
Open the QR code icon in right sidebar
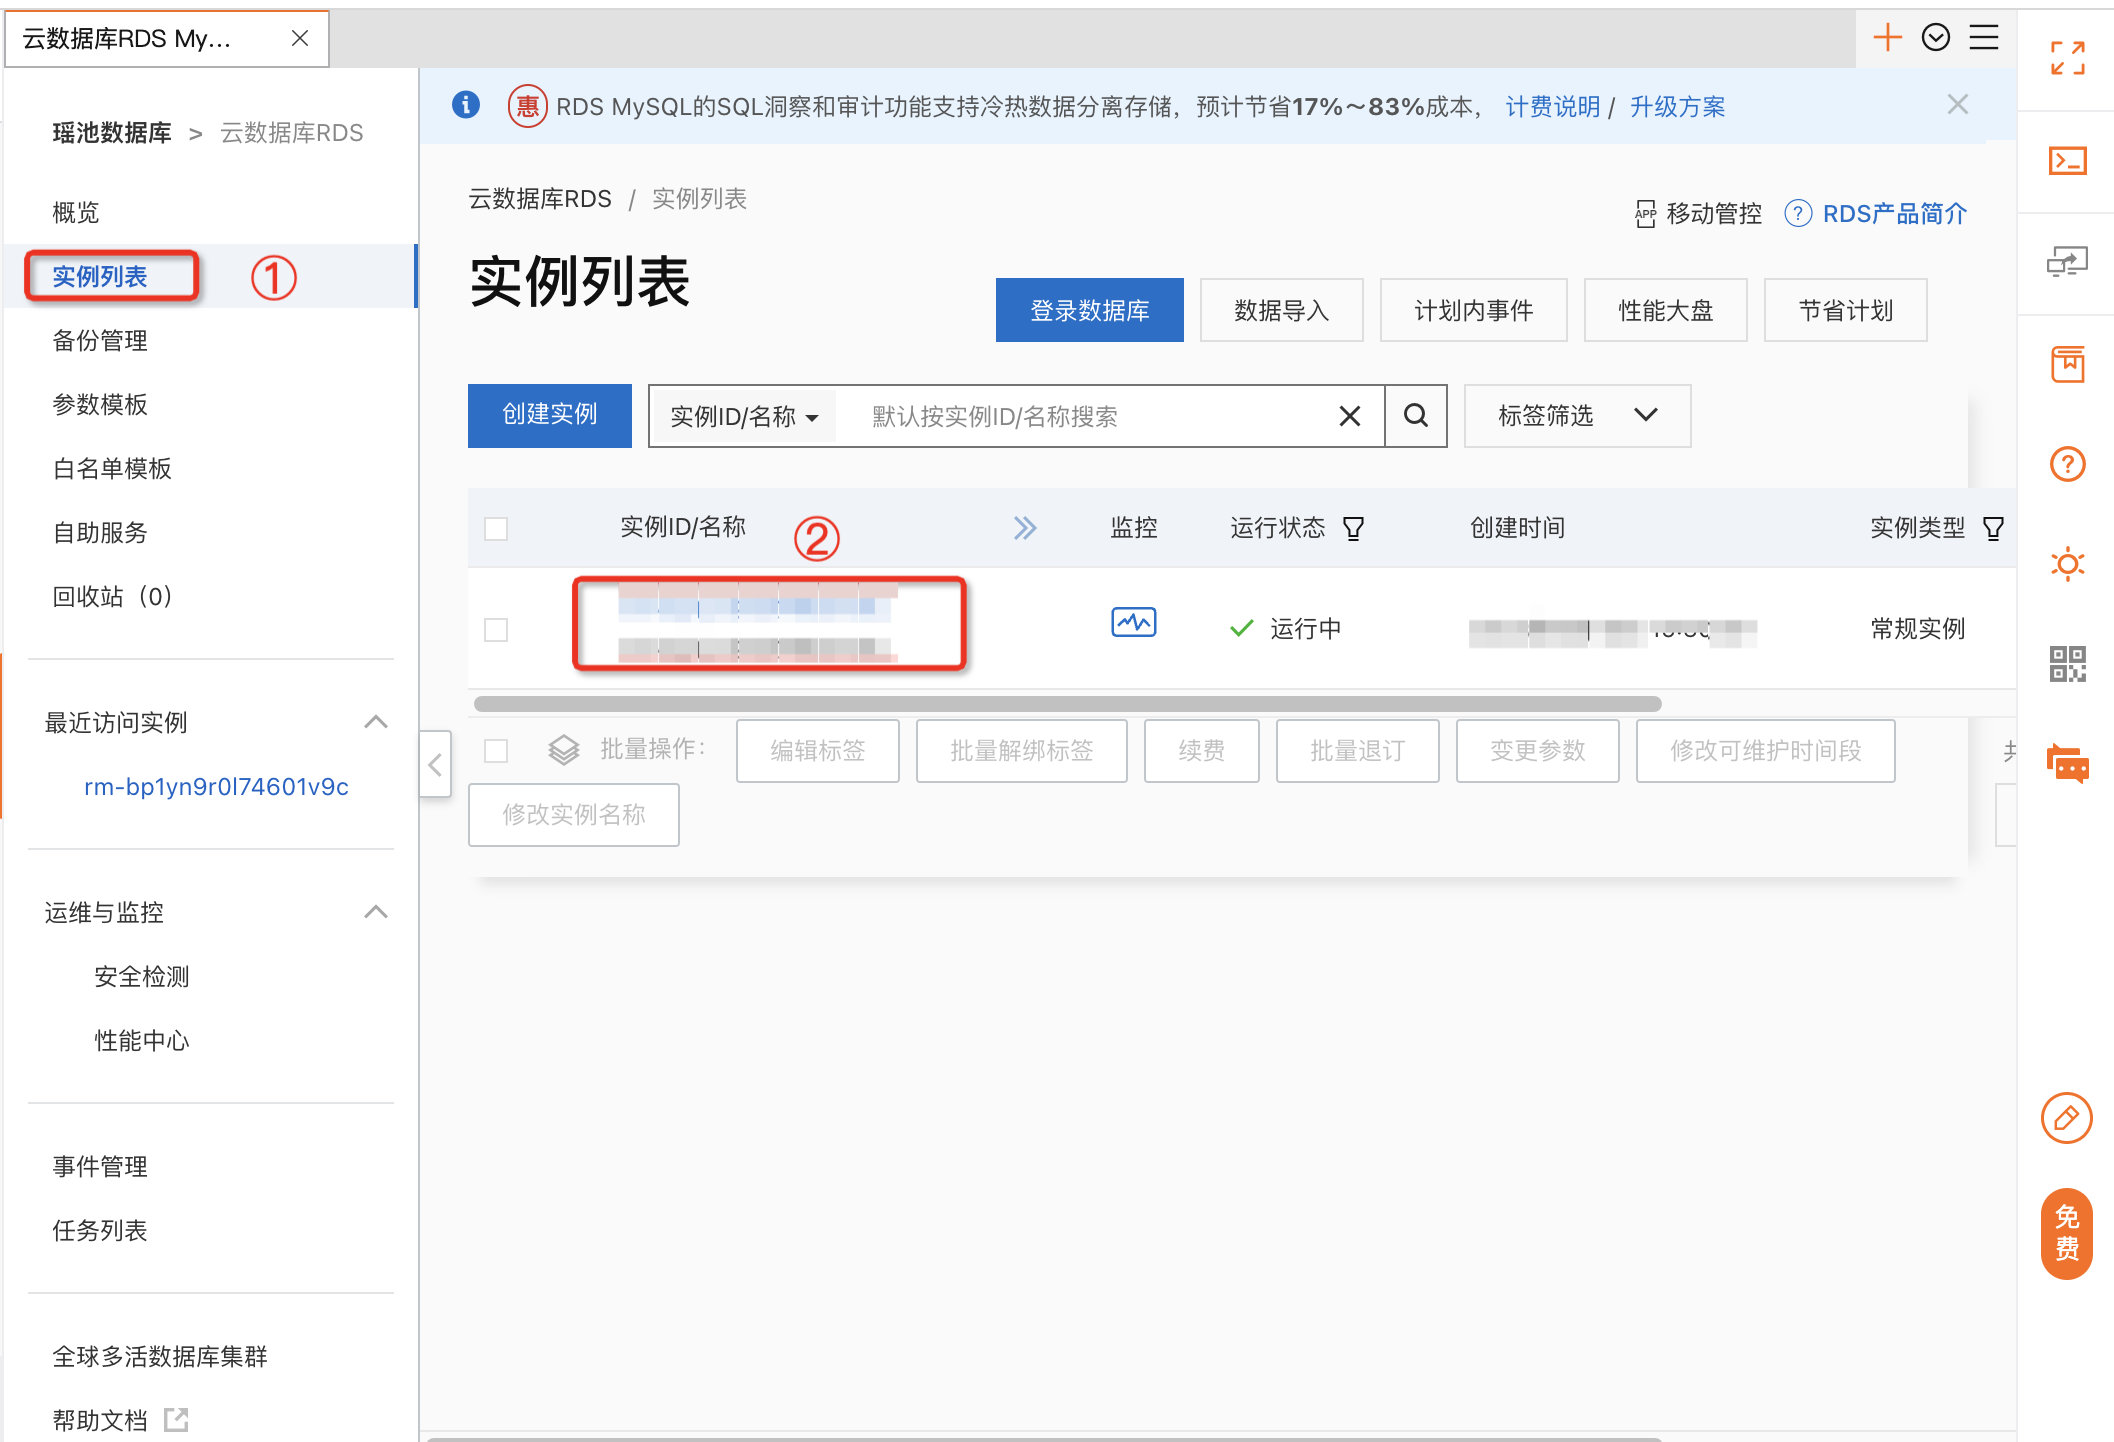coord(2067,664)
